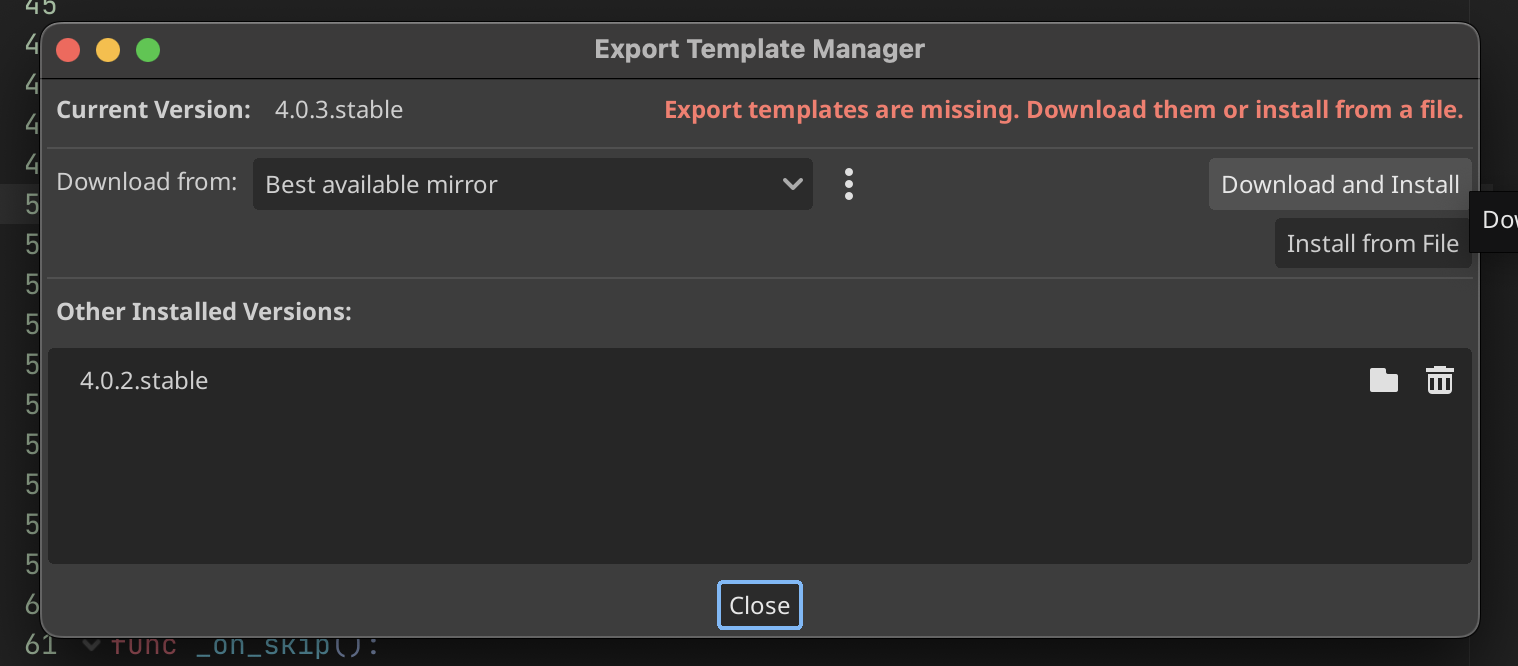Uninstall 4.0.2.stable using the trash icon
The image size is (1518, 666).
1439,380
